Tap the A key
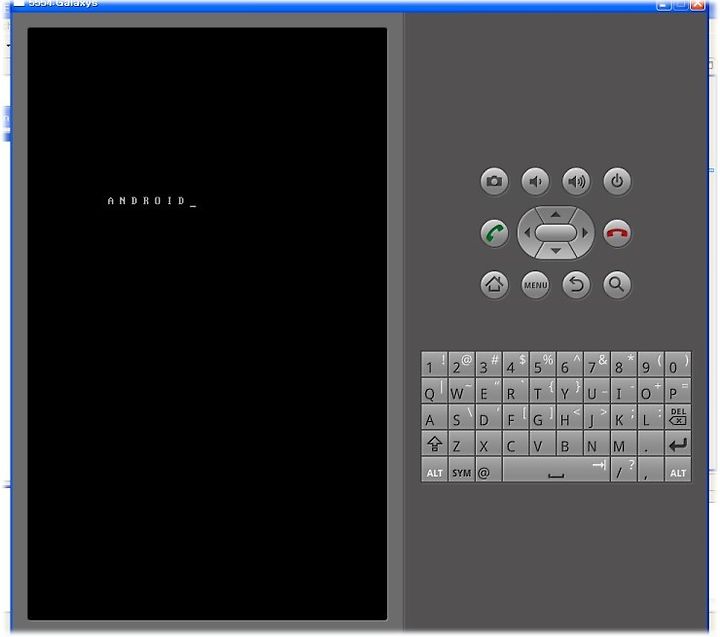This screenshot has height=637, width=720. coord(434,417)
